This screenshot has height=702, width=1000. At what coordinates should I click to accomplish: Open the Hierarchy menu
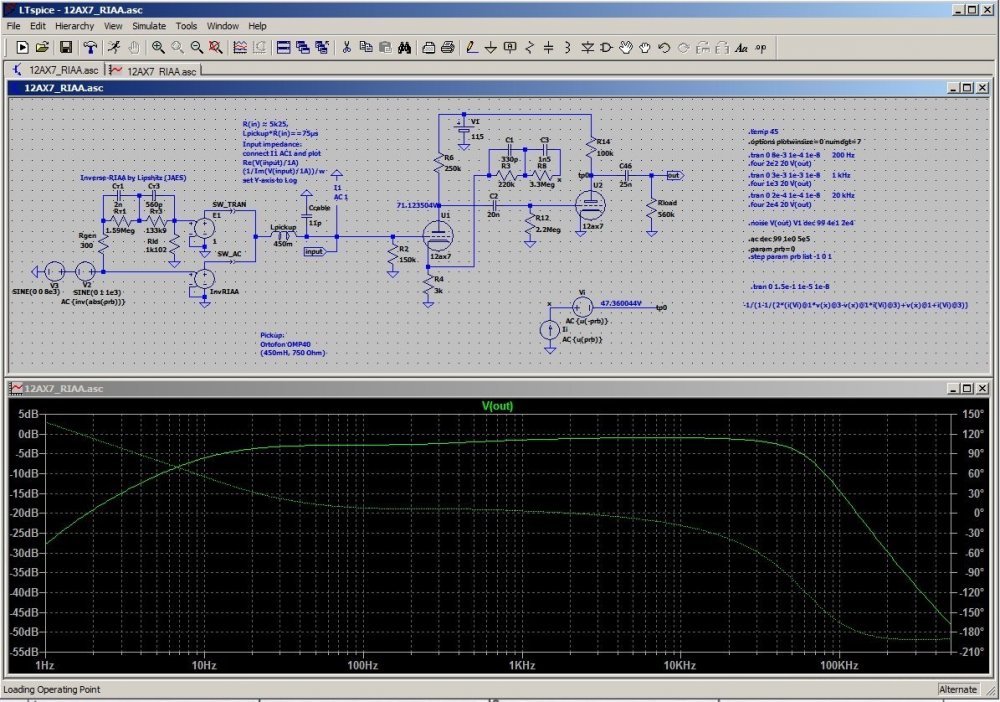pos(75,25)
